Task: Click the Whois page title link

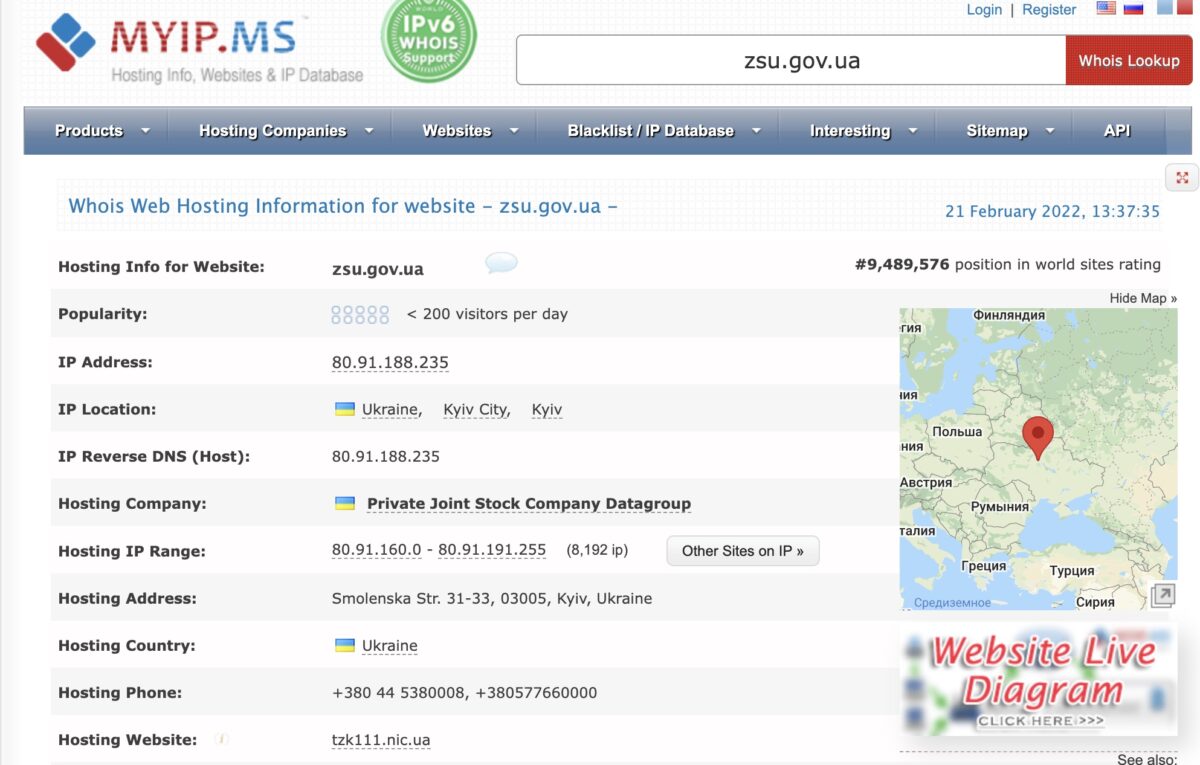Action: click(343, 206)
